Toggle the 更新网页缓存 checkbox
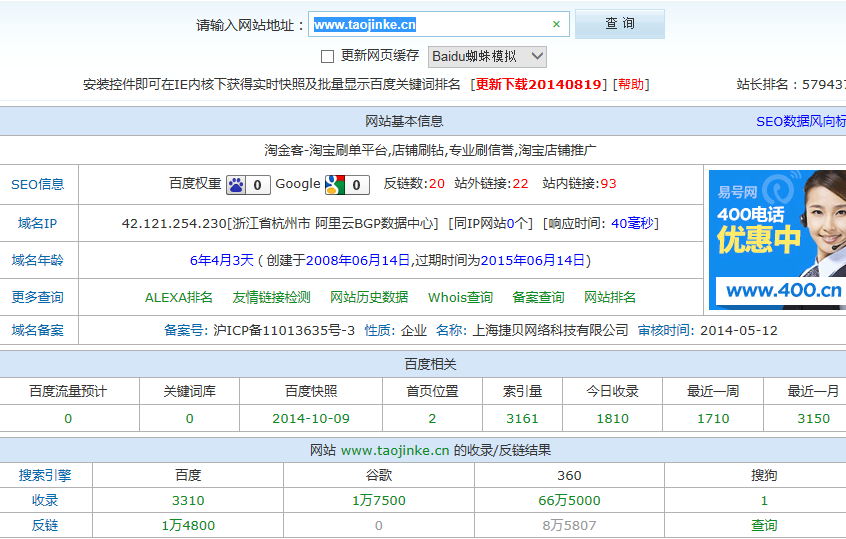The height and width of the screenshot is (539, 846). [x=327, y=56]
